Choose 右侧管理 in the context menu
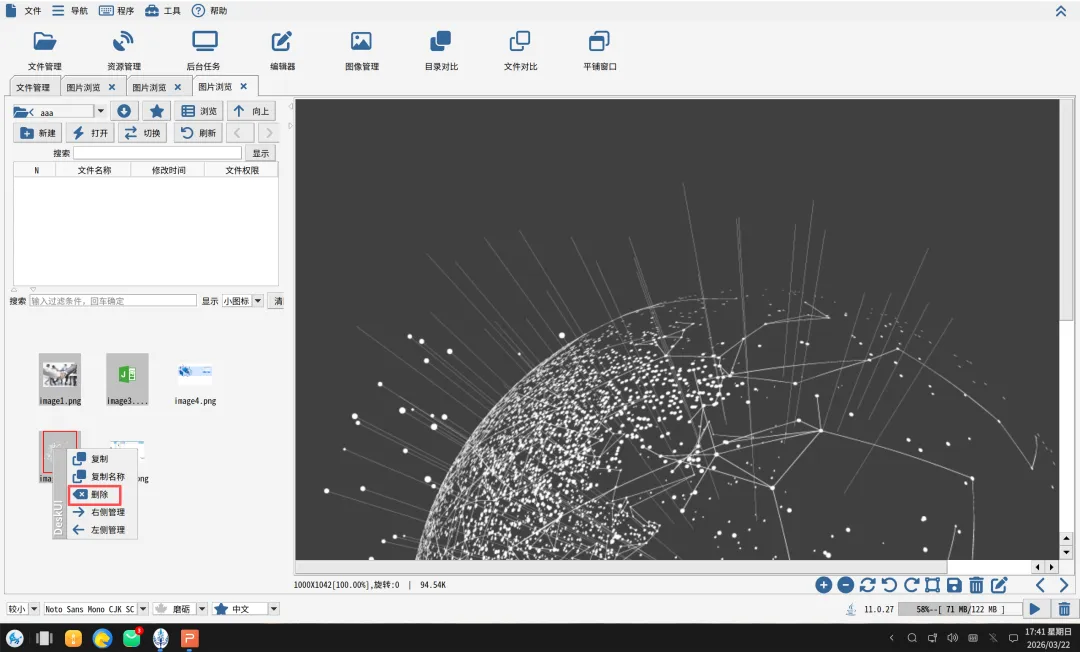 [102, 512]
